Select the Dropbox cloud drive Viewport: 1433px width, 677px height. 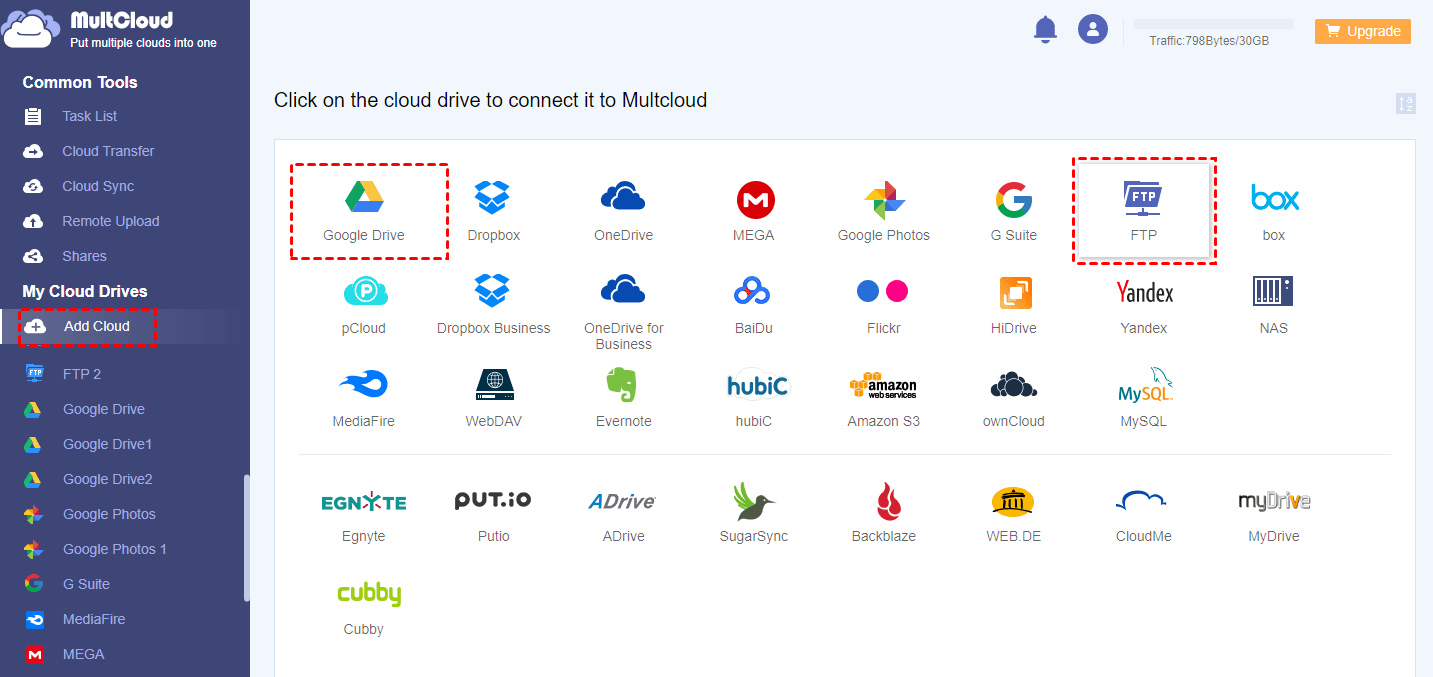[493, 198]
